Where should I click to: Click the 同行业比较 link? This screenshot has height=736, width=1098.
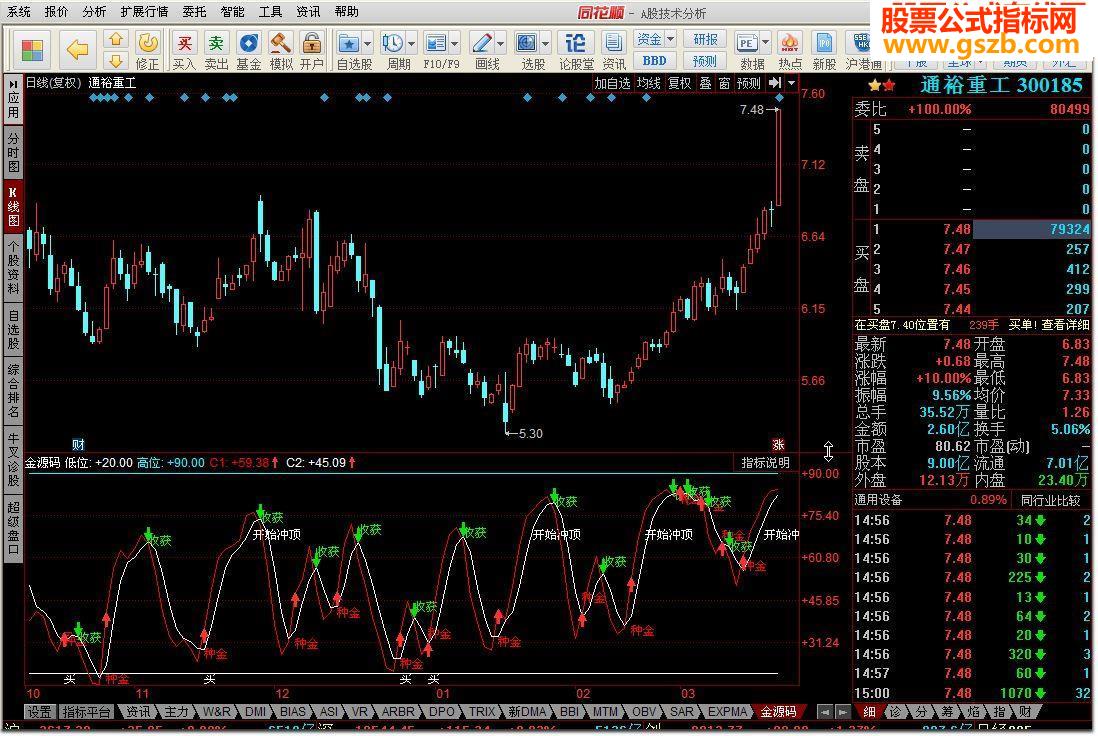pos(1050,500)
